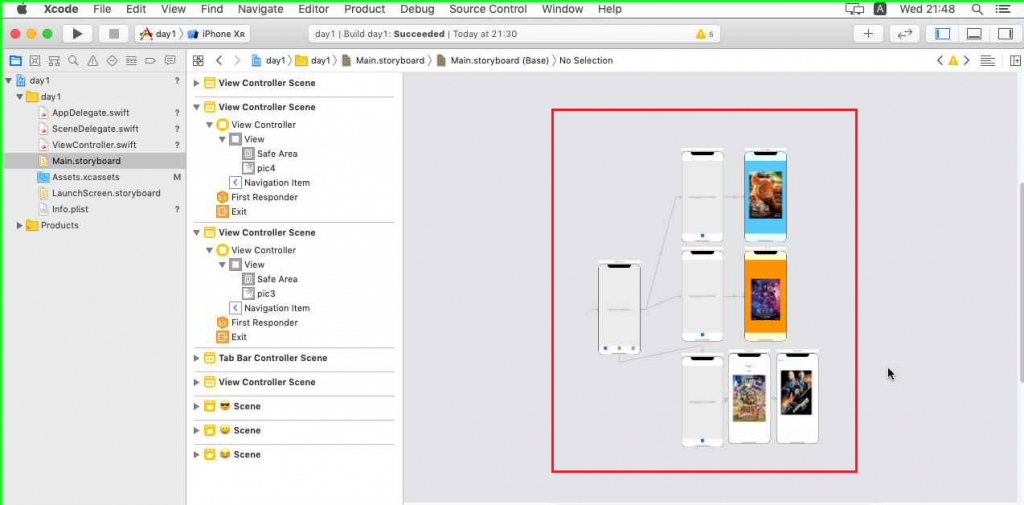The image size is (1024, 505).
Task: Open the find navigator magnifier icon
Action: tap(73, 61)
